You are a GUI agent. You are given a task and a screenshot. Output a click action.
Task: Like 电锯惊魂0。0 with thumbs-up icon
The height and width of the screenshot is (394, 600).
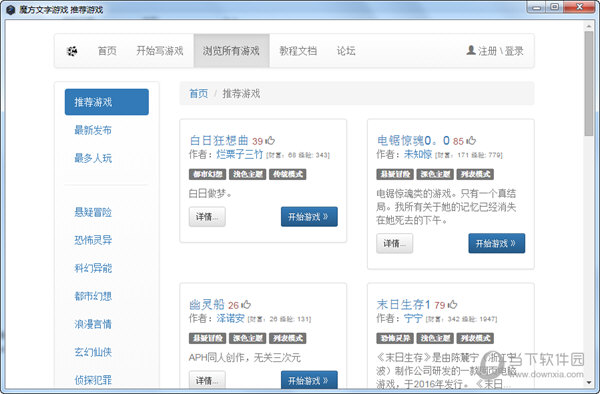(x=471, y=141)
